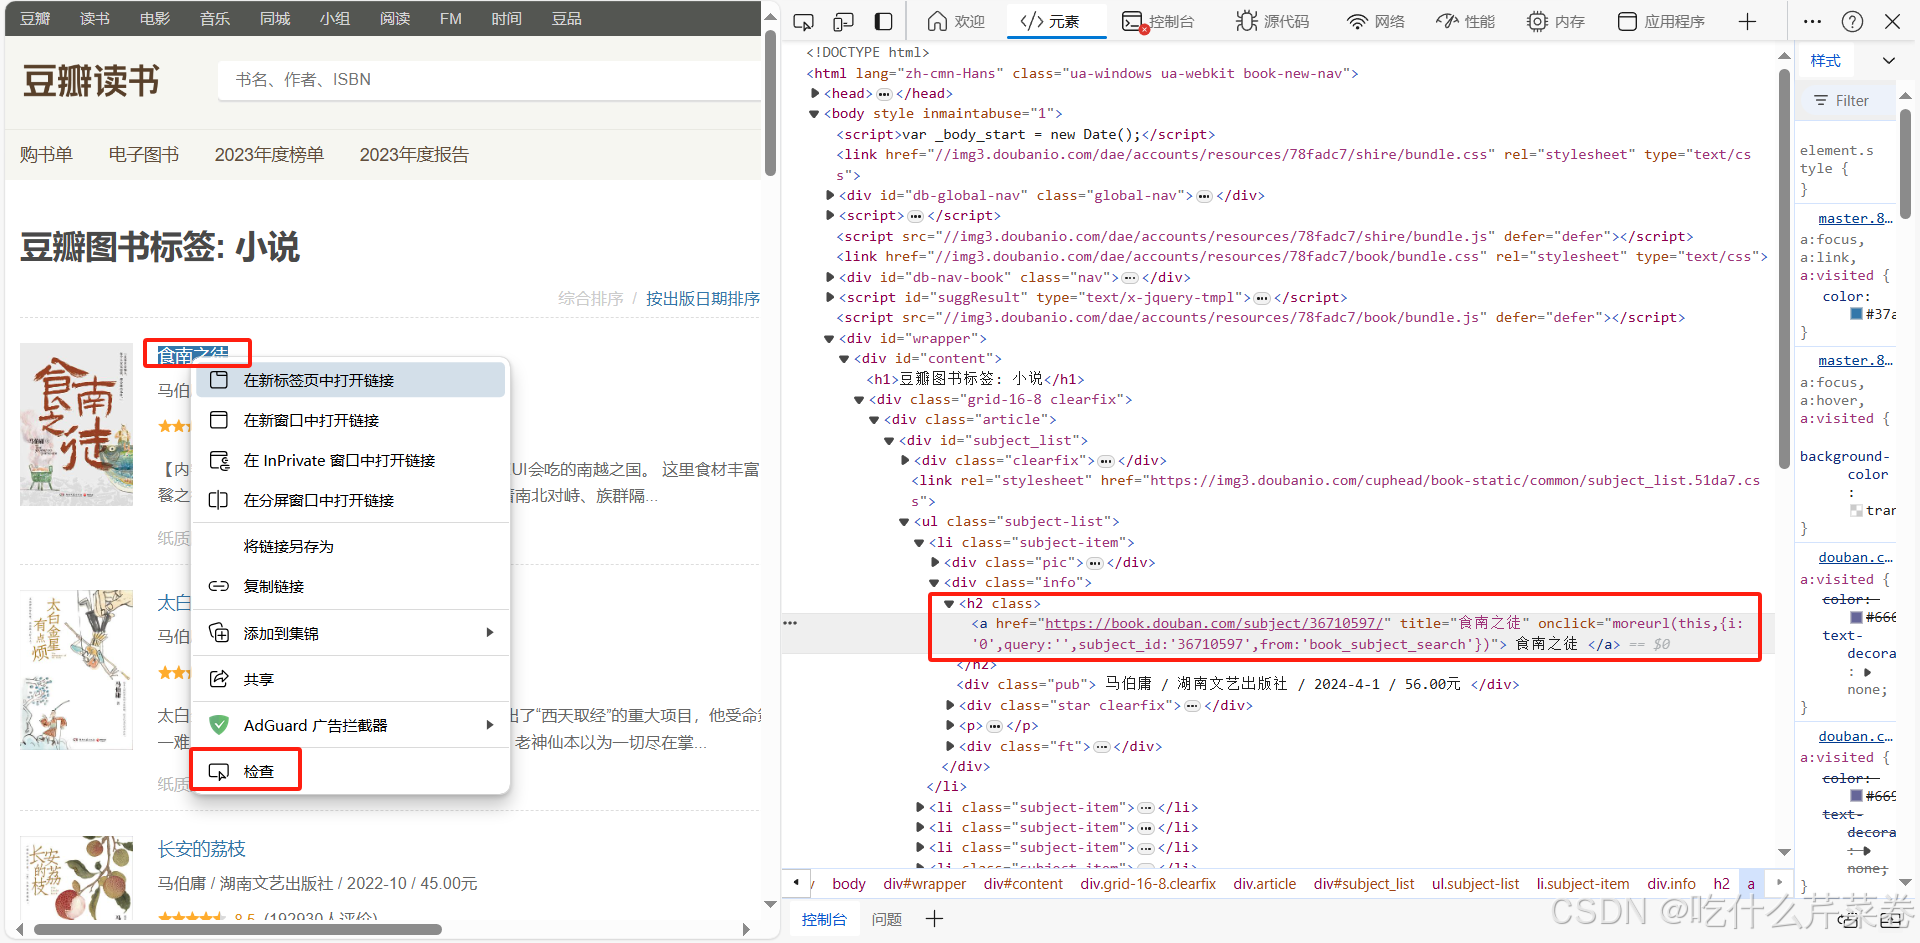Select 检查 inspect in context menu
1920x943 pixels.
point(350,771)
